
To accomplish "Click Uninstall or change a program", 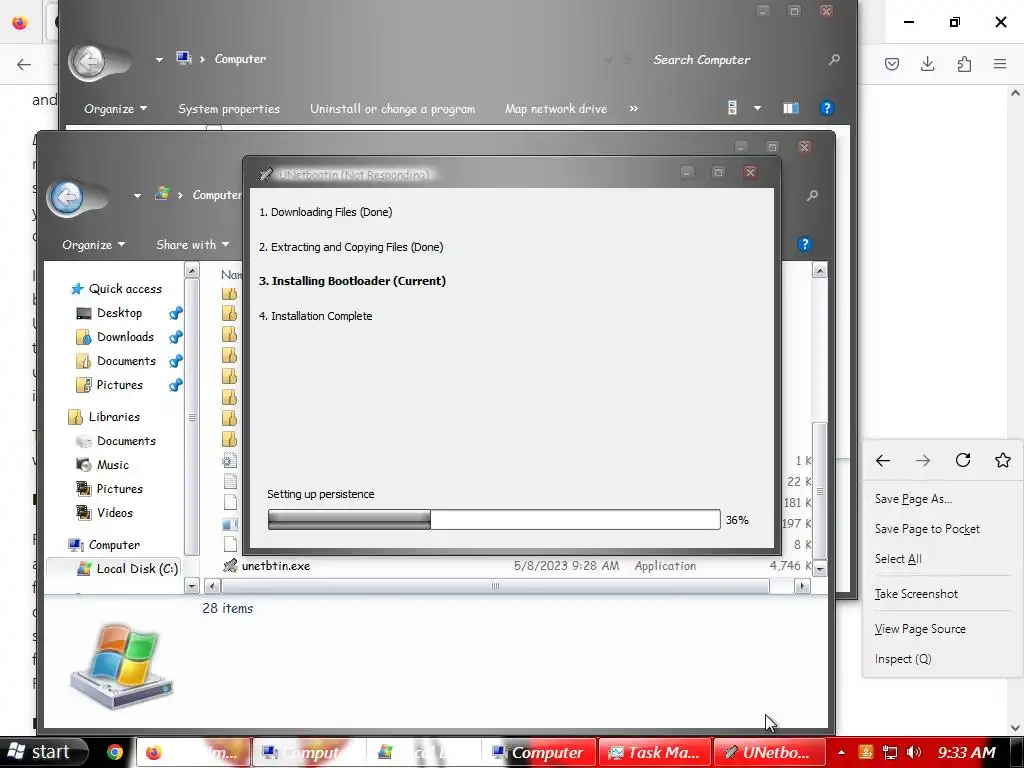I will pyautogui.click(x=392, y=109).
